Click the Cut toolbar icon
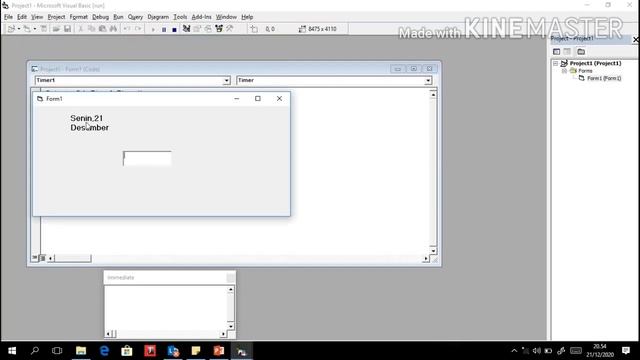 (80, 29)
